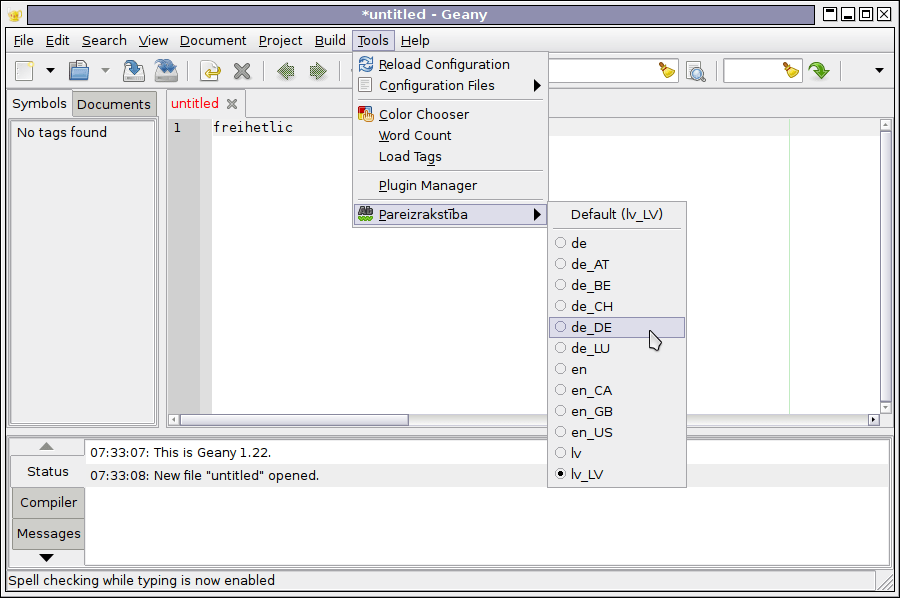
Task: Select the en_CA language radio button
Action: coord(560,390)
